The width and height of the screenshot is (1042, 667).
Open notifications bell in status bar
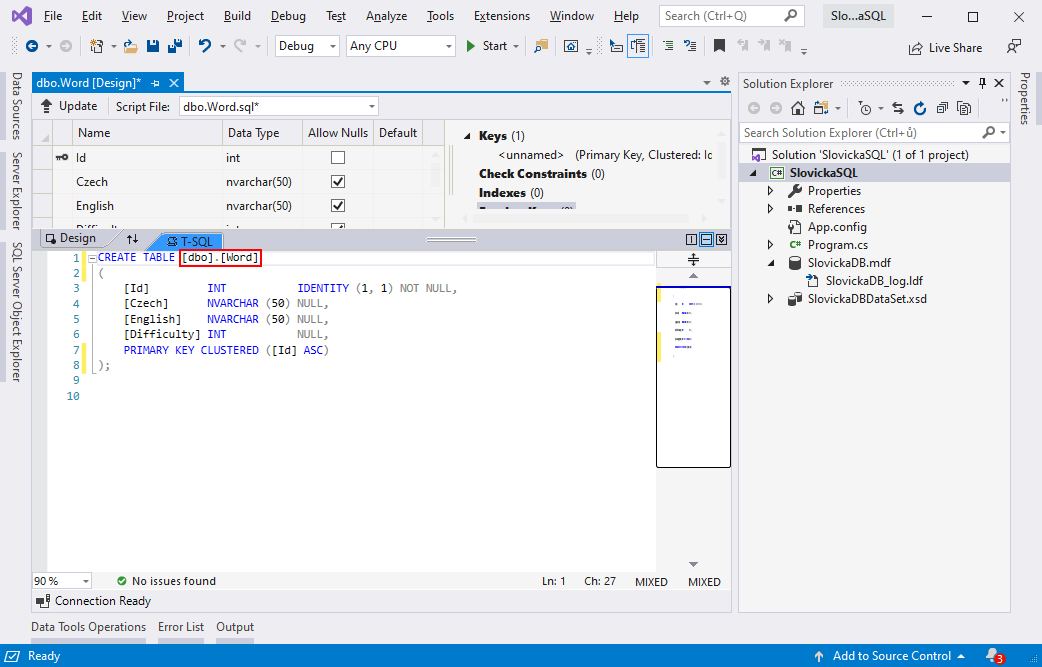click(994, 656)
